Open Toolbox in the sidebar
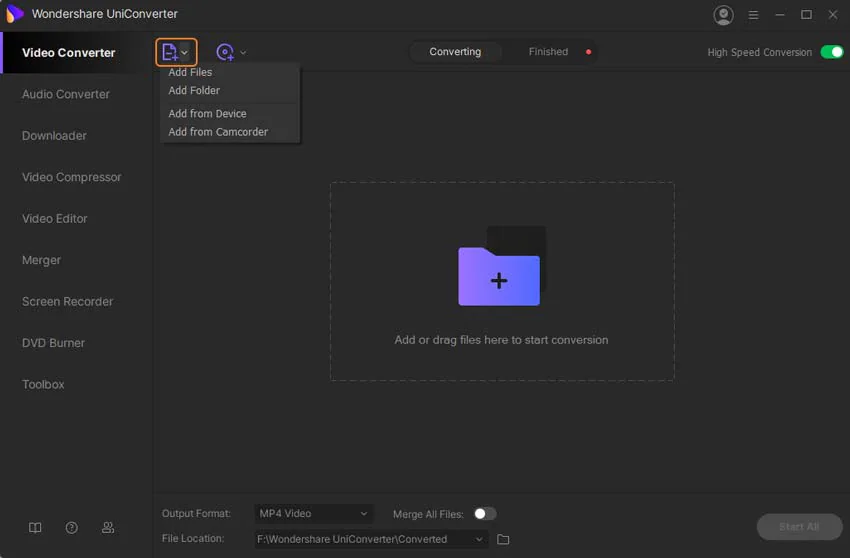Image resolution: width=850 pixels, height=558 pixels. tap(43, 384)
